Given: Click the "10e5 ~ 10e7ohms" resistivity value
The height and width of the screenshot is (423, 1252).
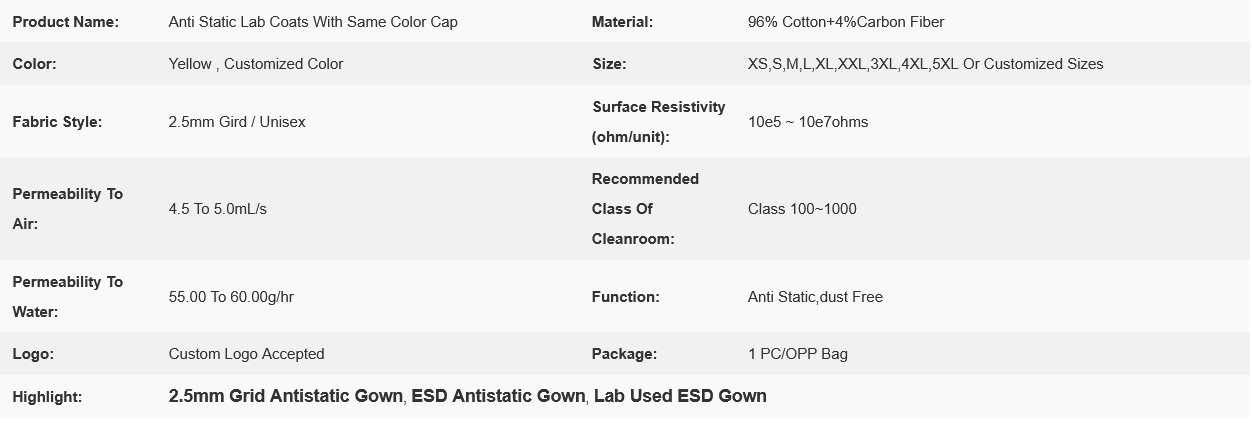Looking at the screenshot, I should (x=808, y=122).
